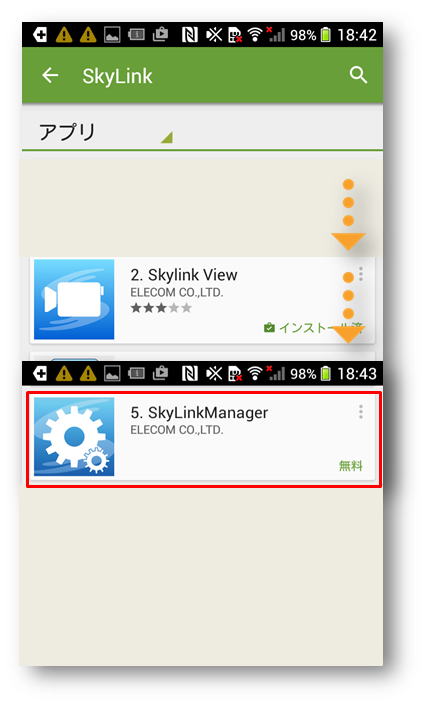Tap the Wi-Fi icon in the 18:43 status bar
The width and height of the screenshot is (427, 705).
tap(255, 373)
